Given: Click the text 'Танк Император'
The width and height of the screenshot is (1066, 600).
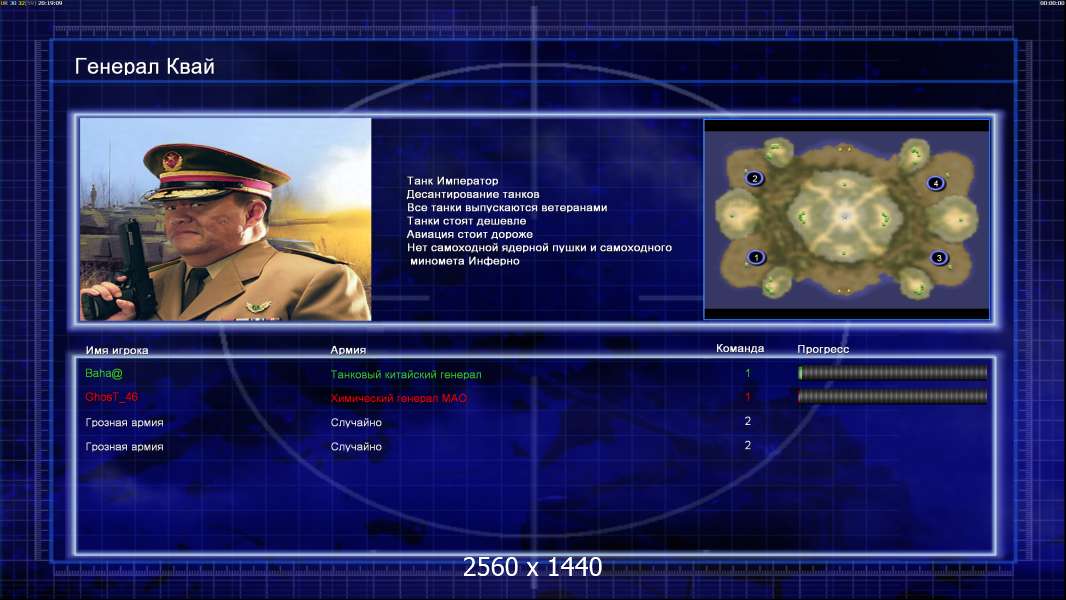Looking at the screenshot, I should 452,181.
